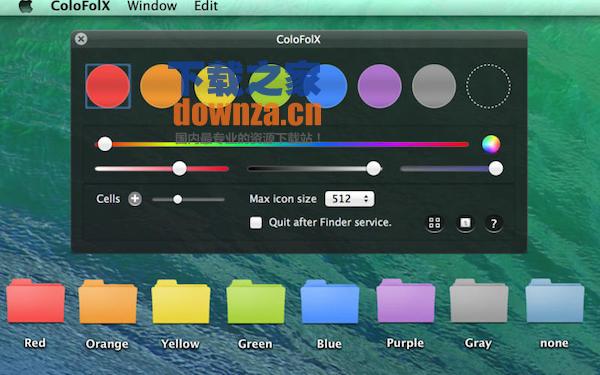Image resolution: width=600 pixels, height=375 pixels.
Task: Select the blue color circle
Action: 326,86
